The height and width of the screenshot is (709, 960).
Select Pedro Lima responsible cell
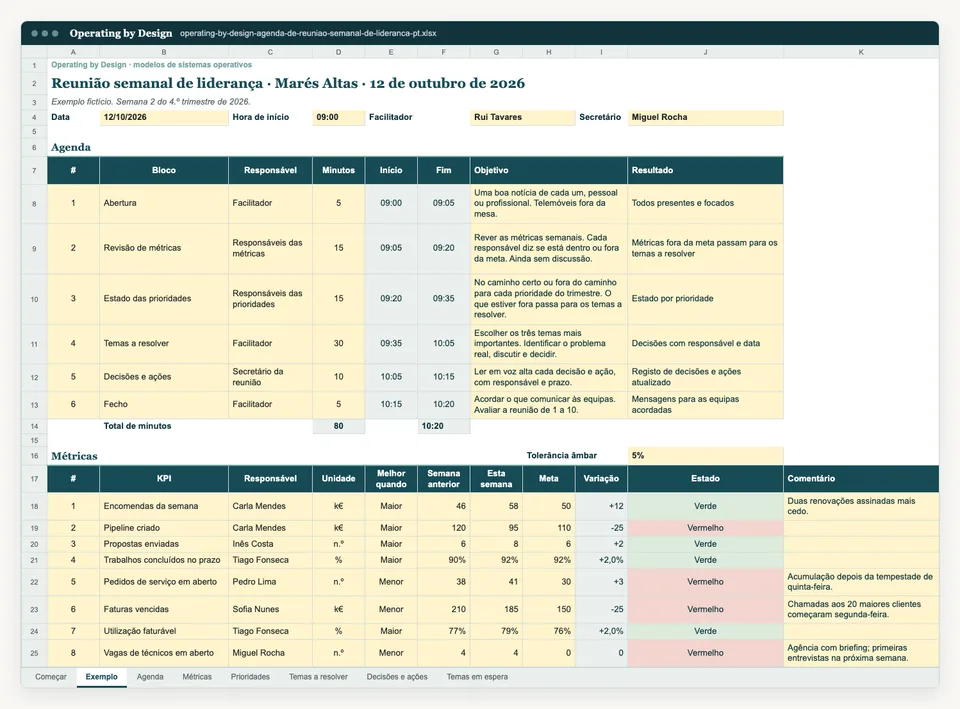point(271,582)
